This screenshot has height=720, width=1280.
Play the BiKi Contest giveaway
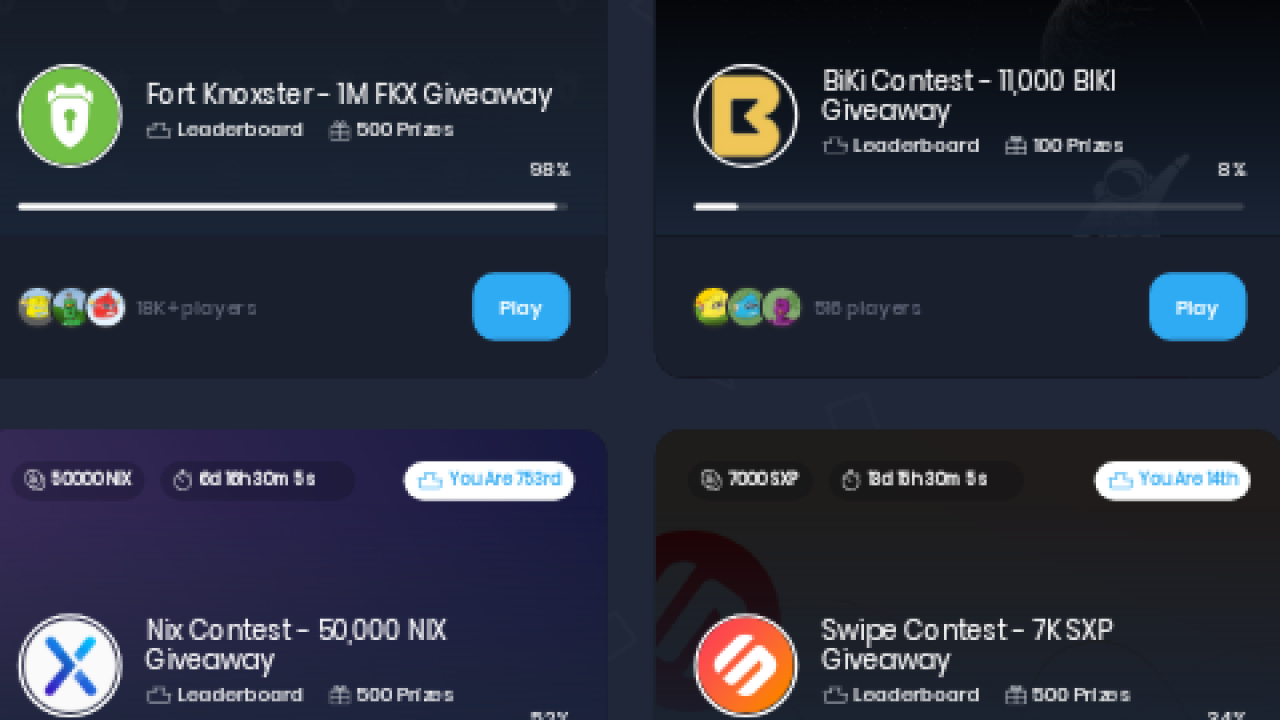tap(1197, 307)
